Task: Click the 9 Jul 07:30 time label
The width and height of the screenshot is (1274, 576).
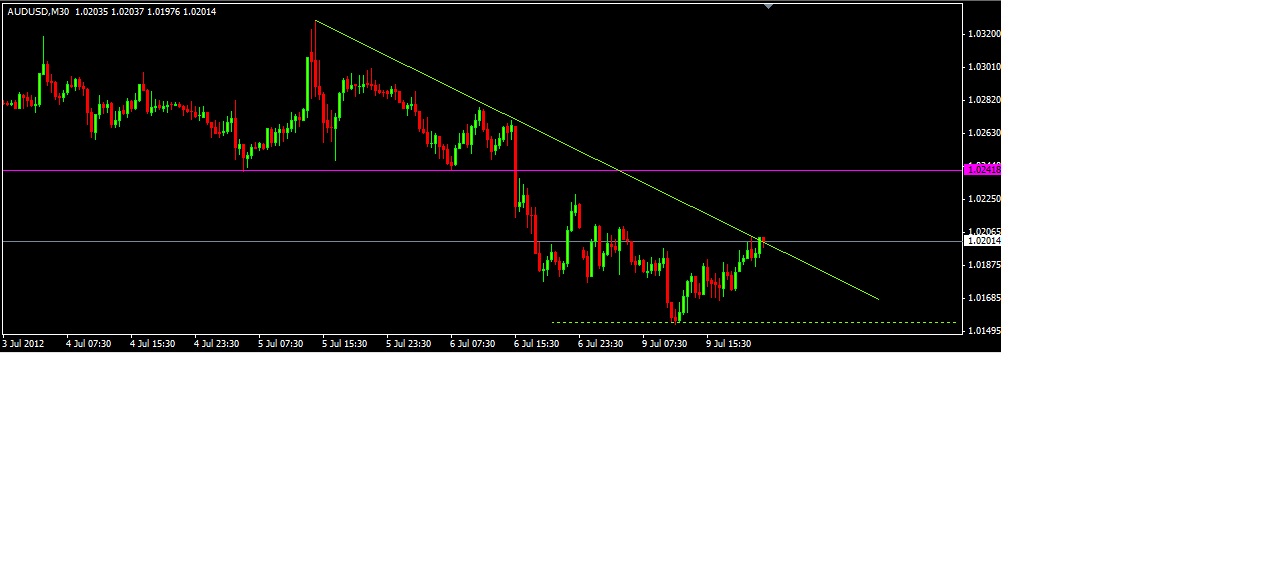Action: point(664,344)
